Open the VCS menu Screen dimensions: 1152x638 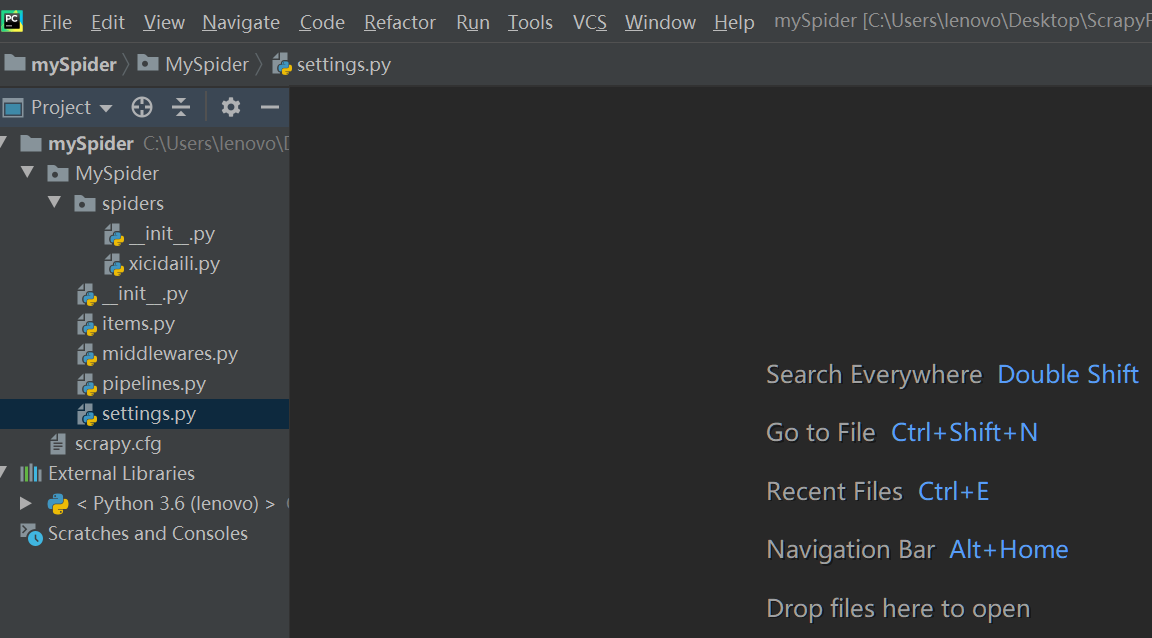pyautogui.click(x=589, y=23)
